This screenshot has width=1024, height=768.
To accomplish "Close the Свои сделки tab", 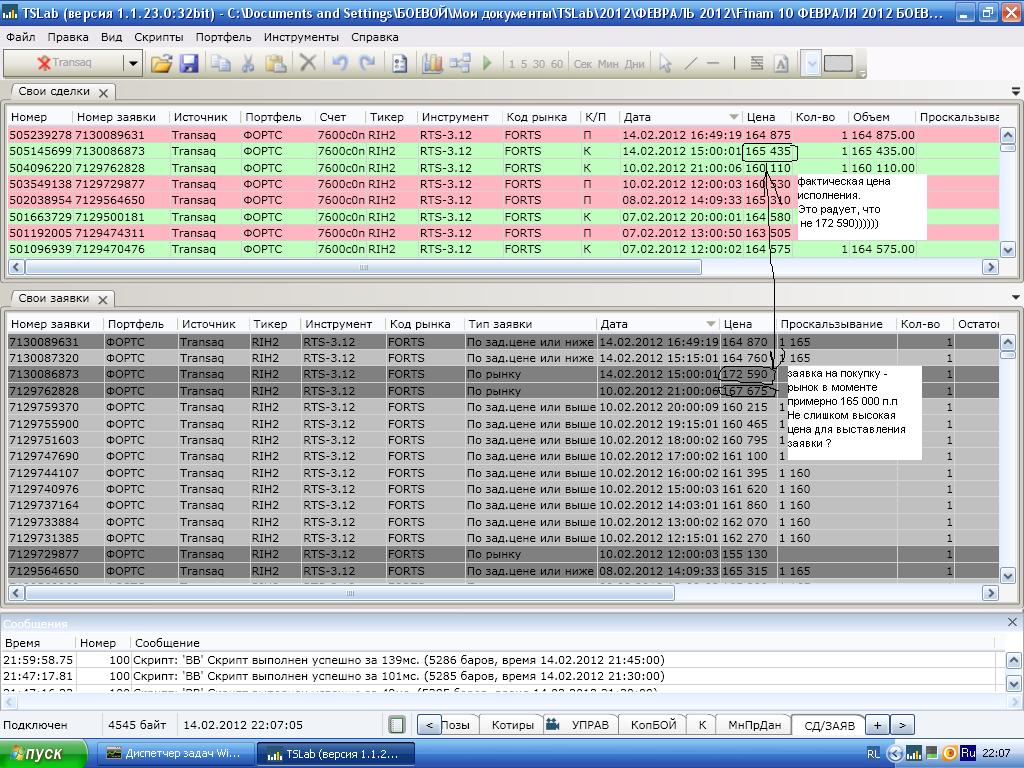I will click(x=103, y=92).
